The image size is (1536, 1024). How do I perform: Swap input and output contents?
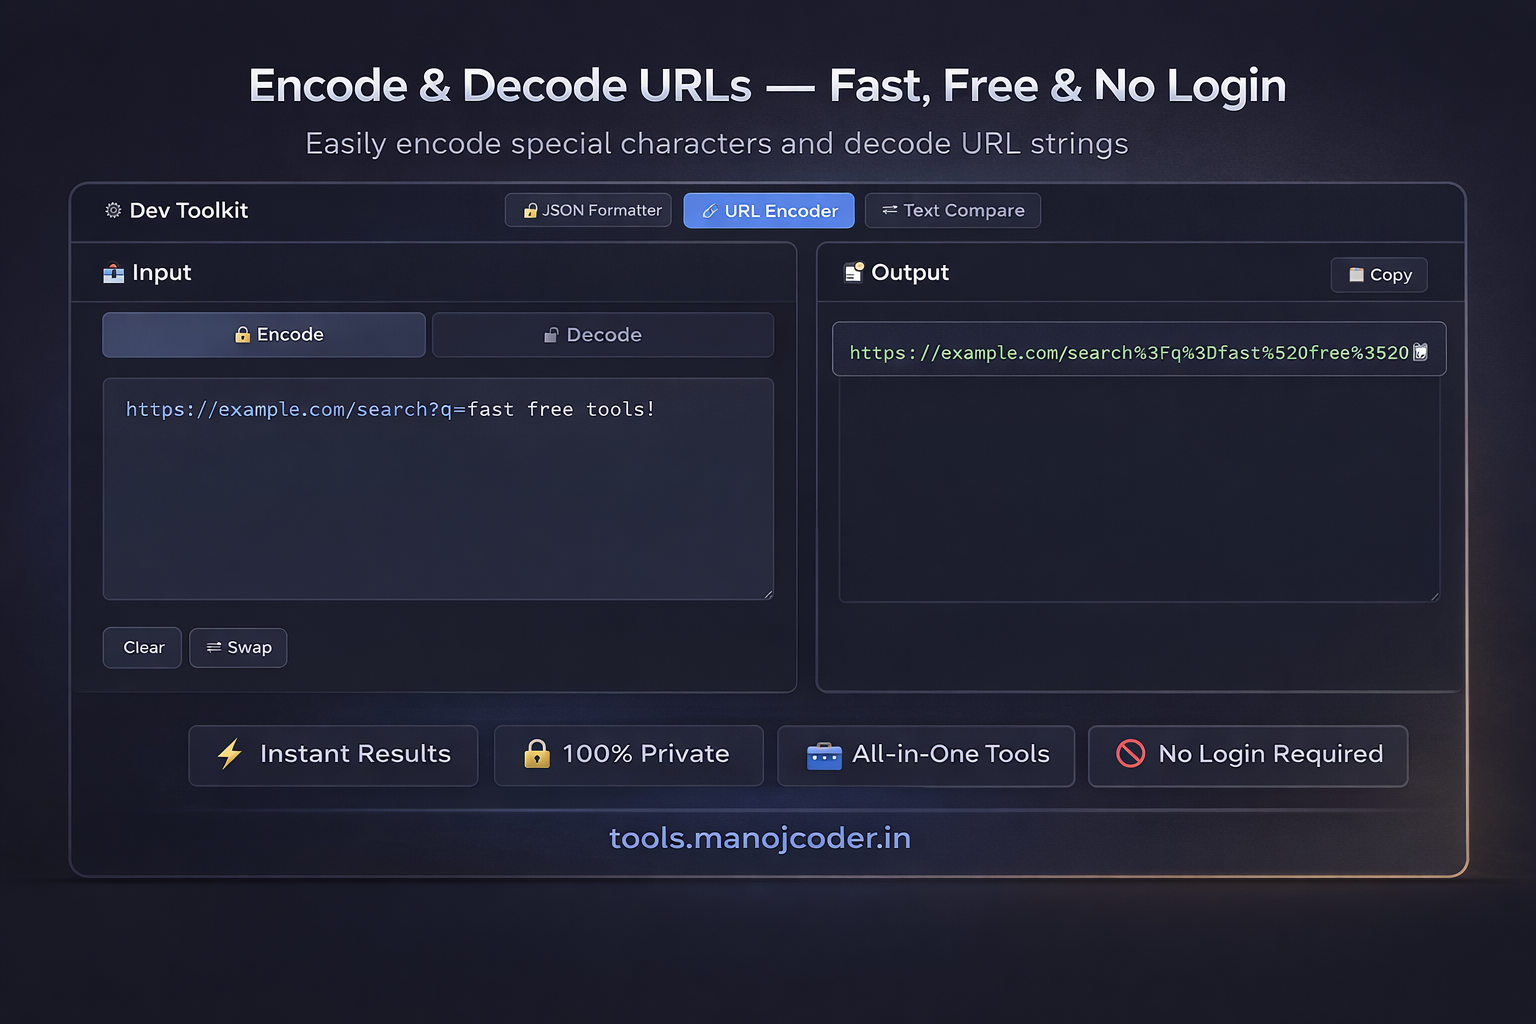pos(238,647)
